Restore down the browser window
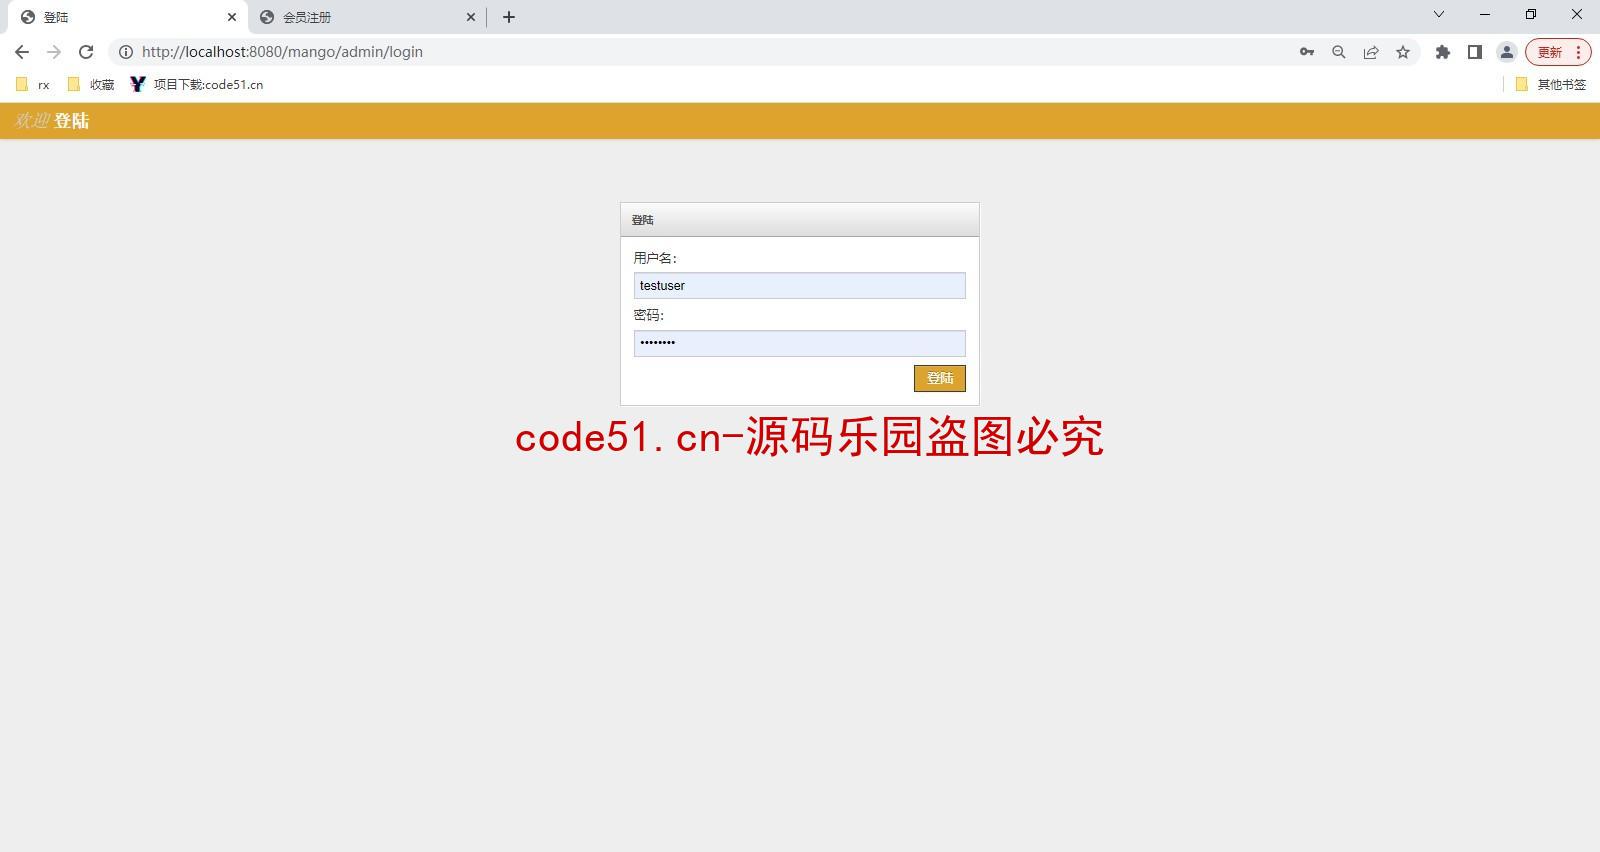Viewport: 1600px width, 852px height. 1531,14
